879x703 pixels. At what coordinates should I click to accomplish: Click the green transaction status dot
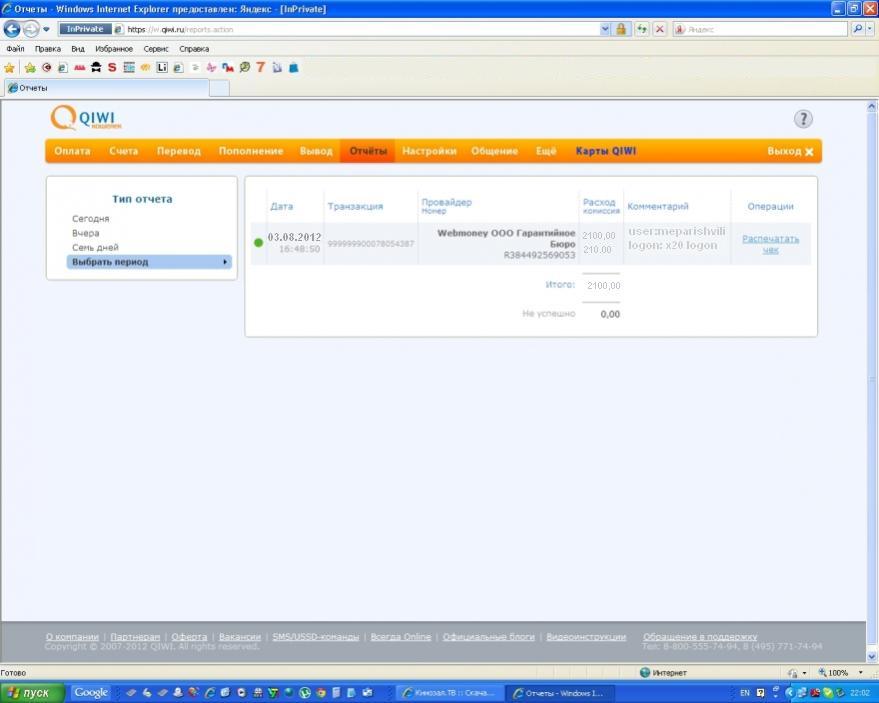tap(258, 242)
